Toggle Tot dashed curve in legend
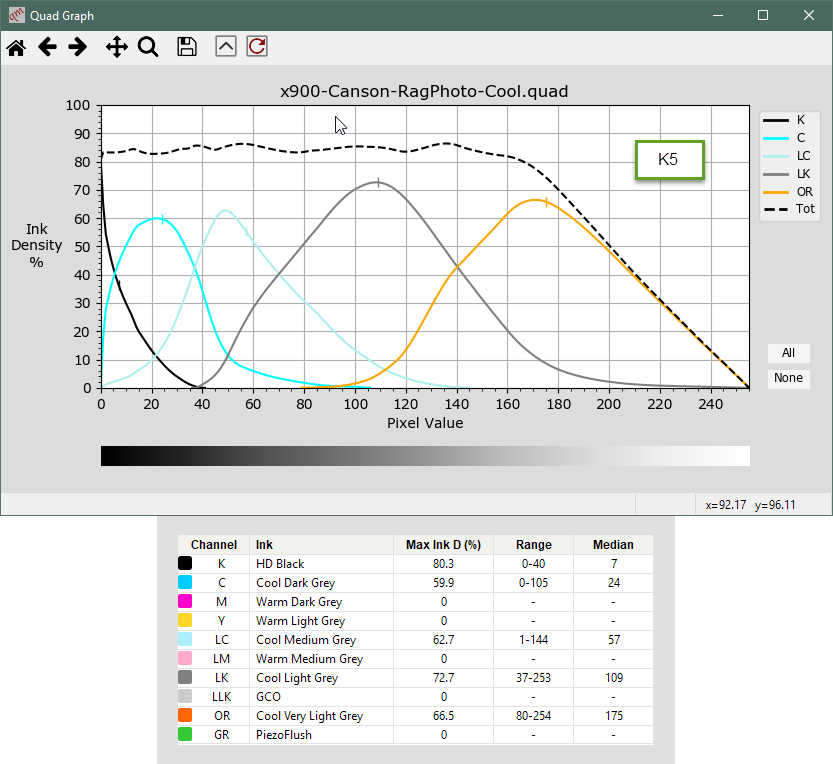The height and width of the screenshot is (764, 833). (x=788, y=209)
